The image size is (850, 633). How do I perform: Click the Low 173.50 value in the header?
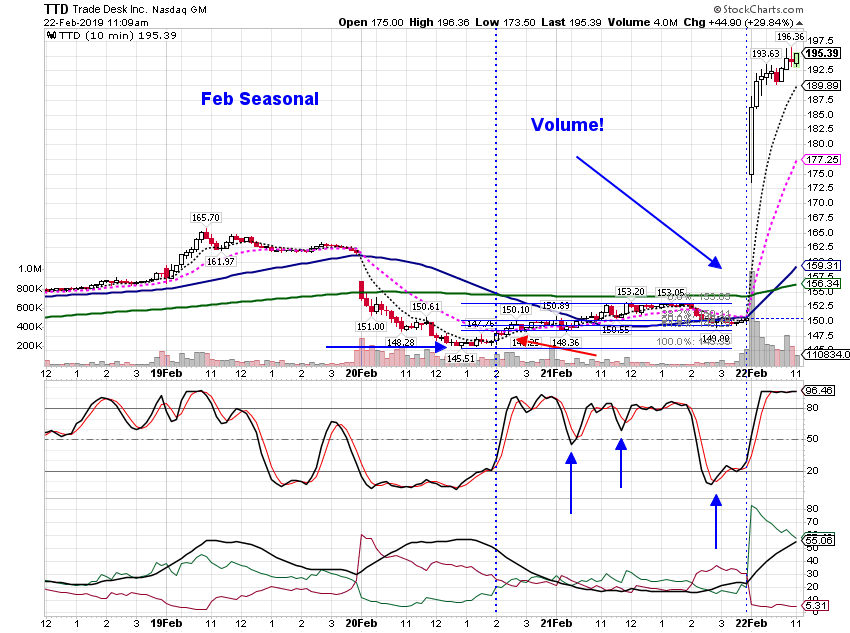coord(505,22)
